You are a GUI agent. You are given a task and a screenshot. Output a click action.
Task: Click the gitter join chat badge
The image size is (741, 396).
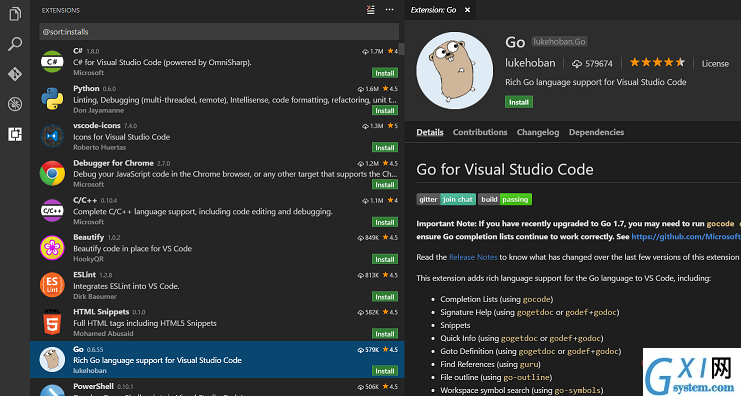tap(446, 199)
